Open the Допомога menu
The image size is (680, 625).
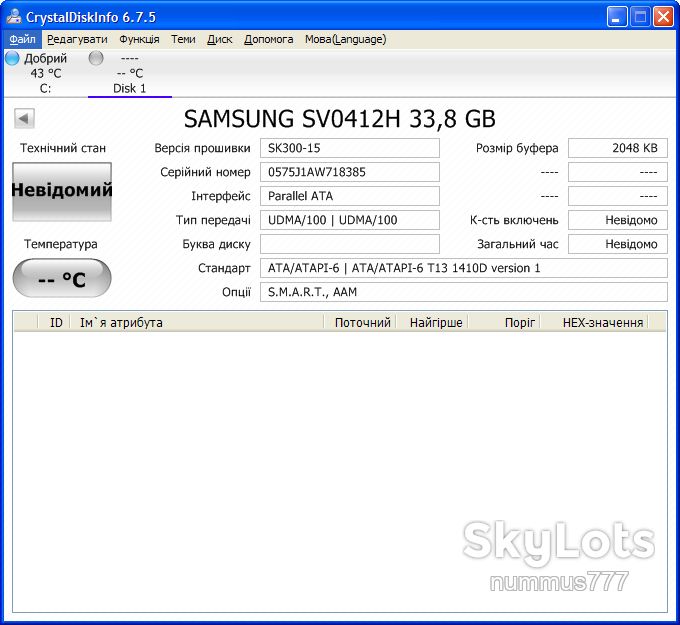click(268, 39)
